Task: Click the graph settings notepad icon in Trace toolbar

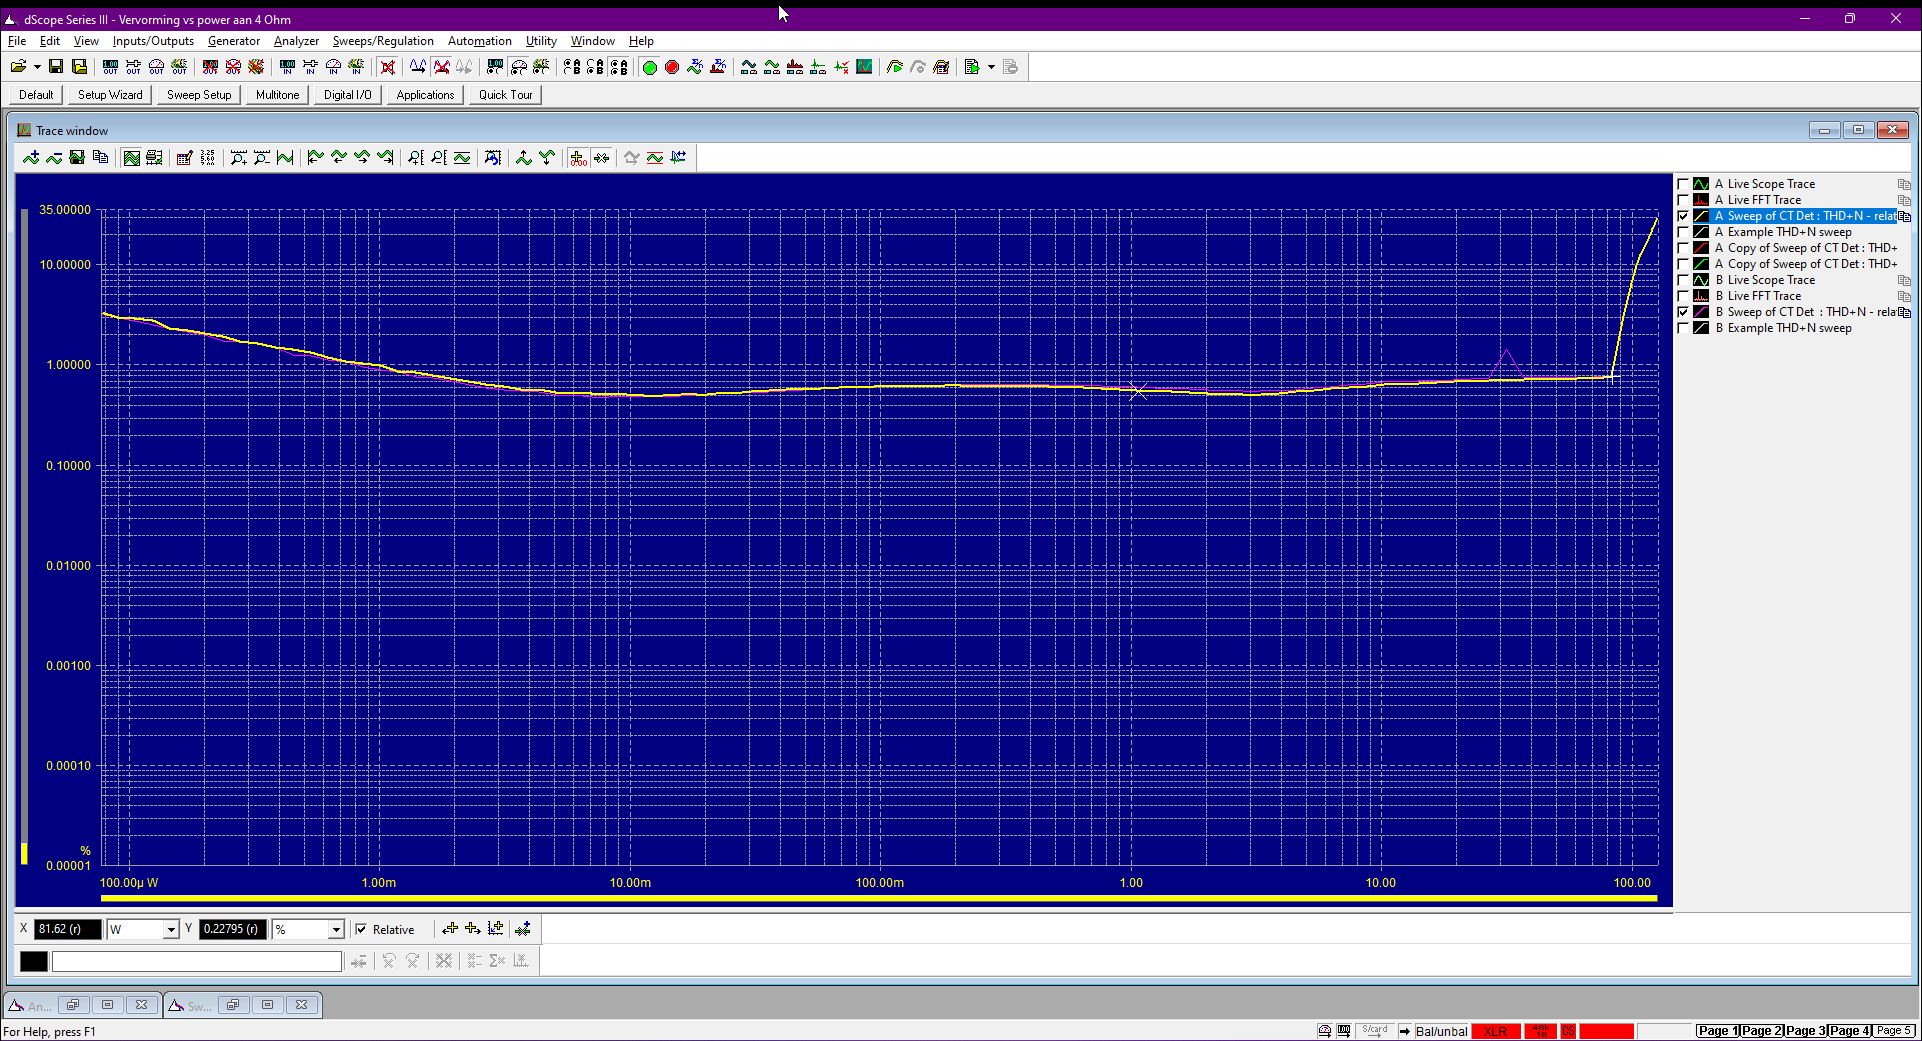Action: coord(184,157)
